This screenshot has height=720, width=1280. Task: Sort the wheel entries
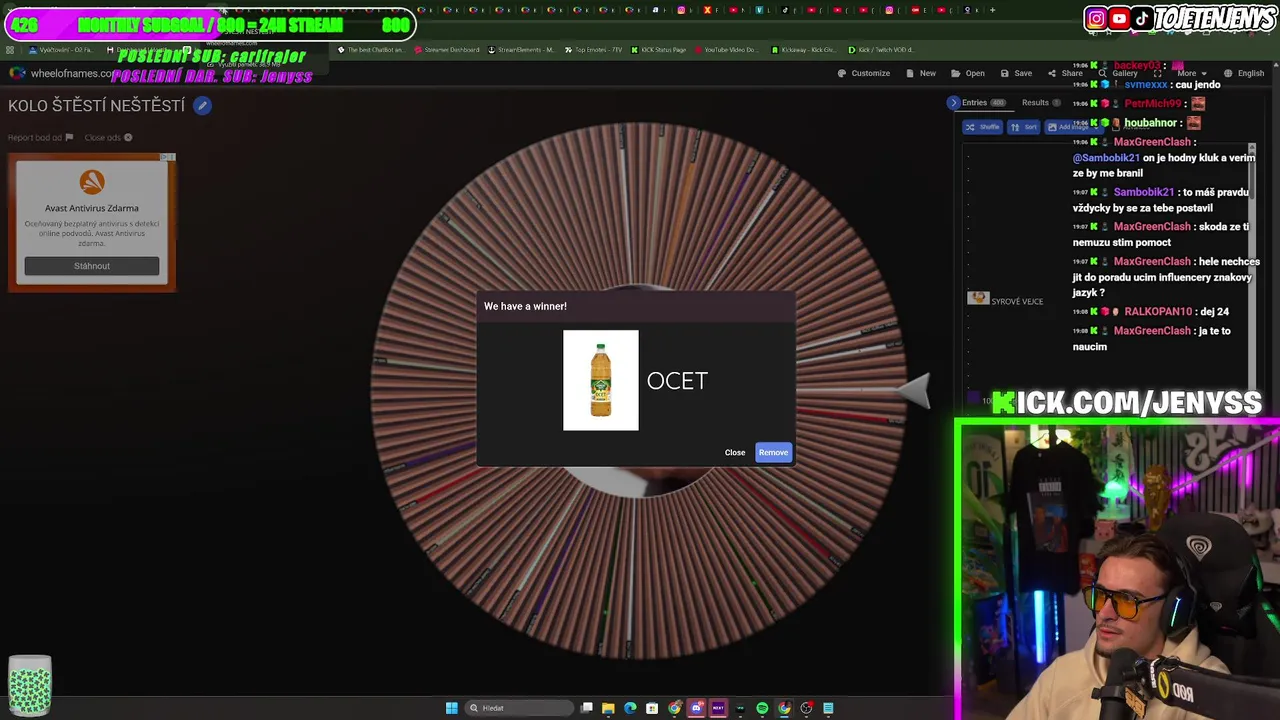pyautogui.click(x=1024, y=127)
